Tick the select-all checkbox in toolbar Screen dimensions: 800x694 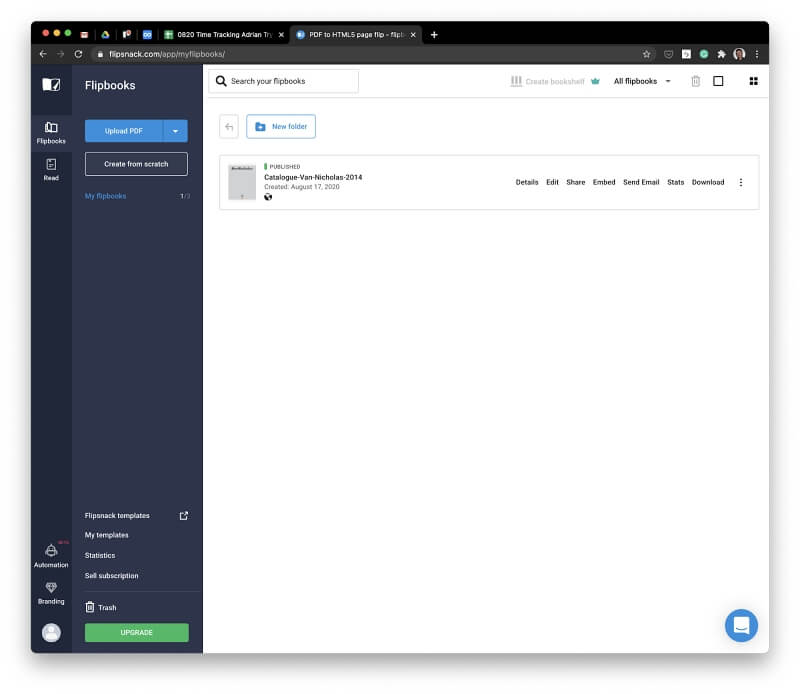[718, 81]
